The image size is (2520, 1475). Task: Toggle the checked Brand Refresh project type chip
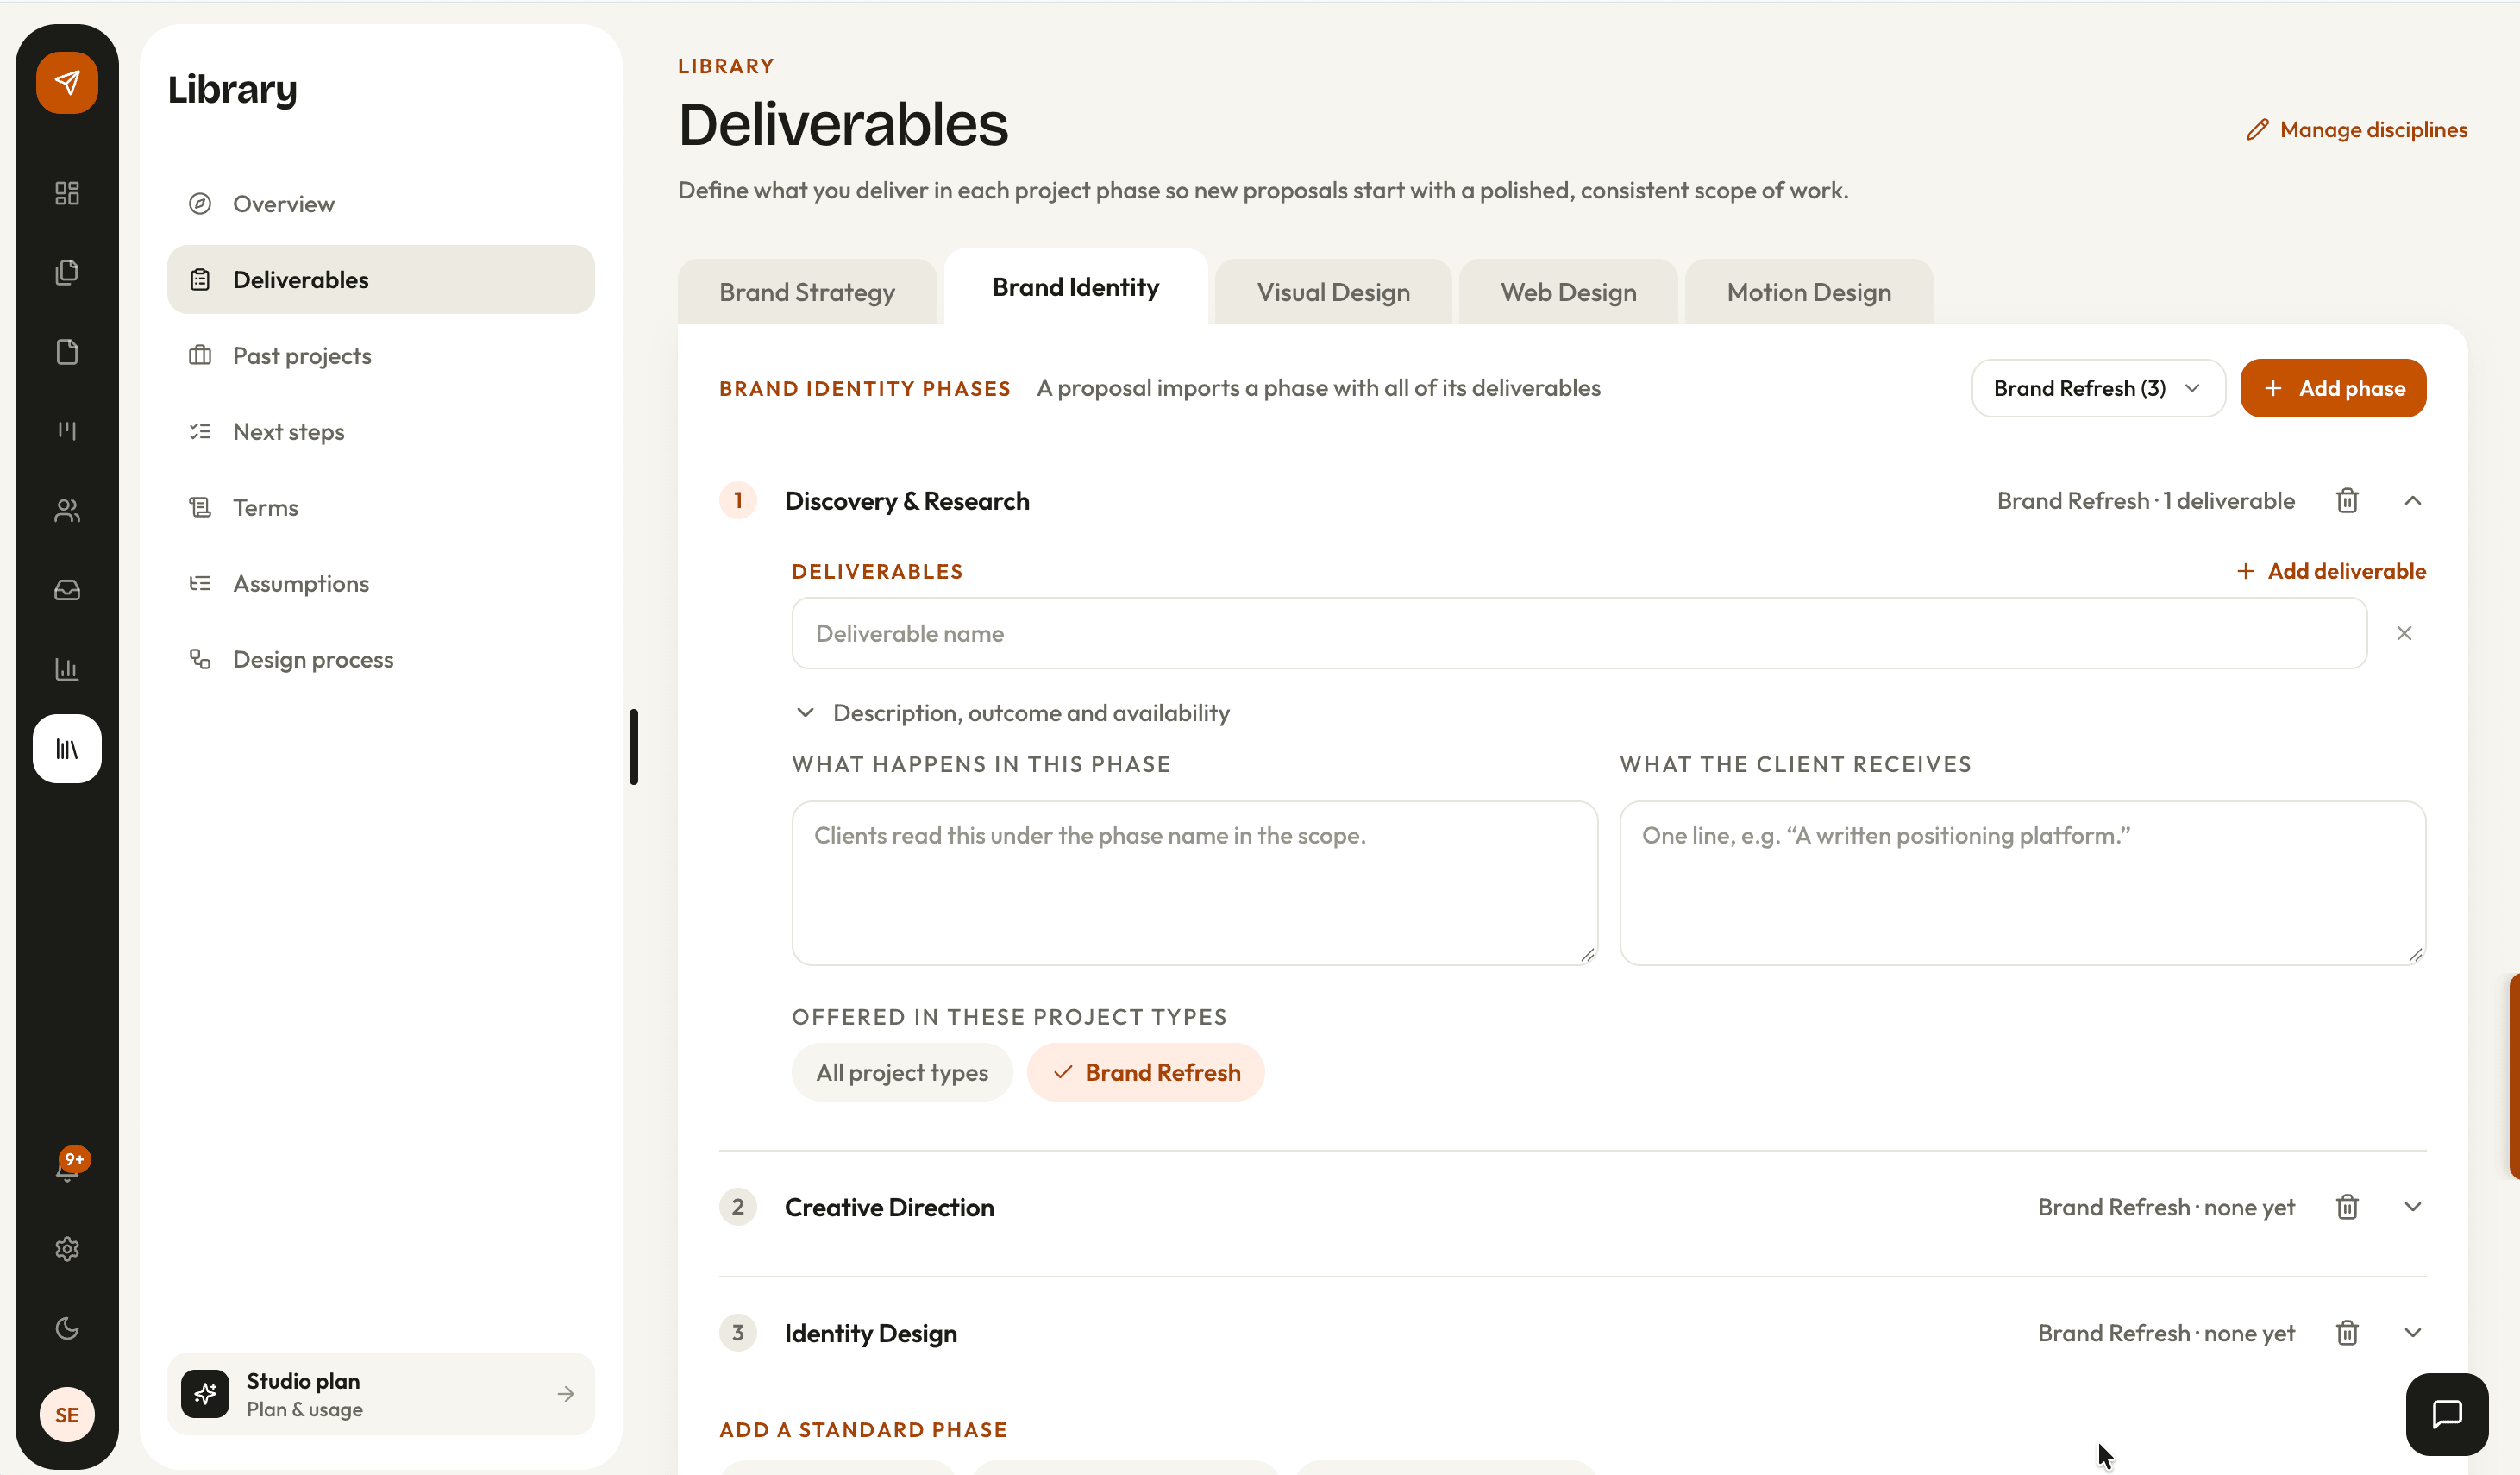pyautogui.click(x=1146, y=1072)
